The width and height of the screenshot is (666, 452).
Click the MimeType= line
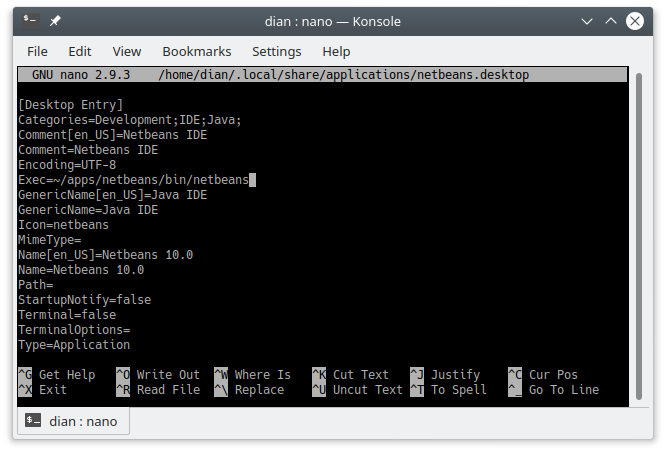point(50,240)
